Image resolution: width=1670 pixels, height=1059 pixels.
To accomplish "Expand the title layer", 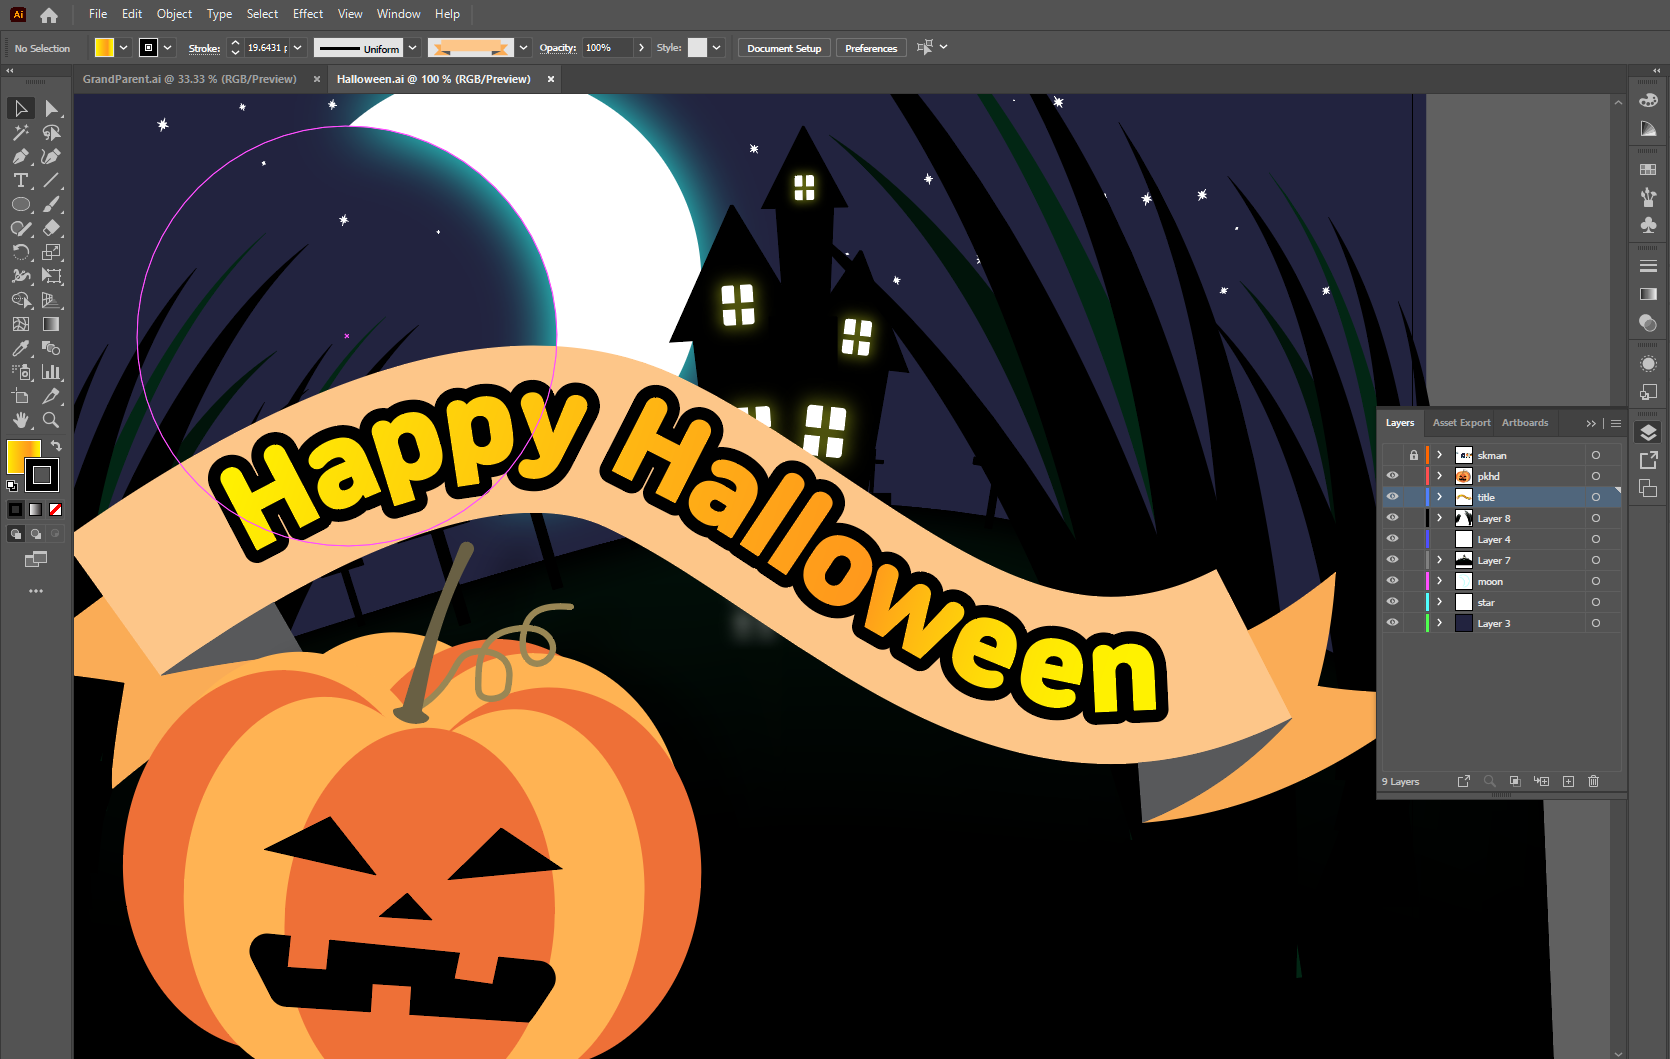I will click(1440, 497).
